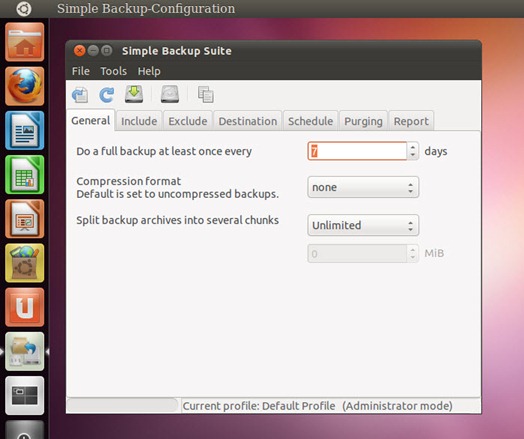Maximize the Simple Backup Suite window
Viewport: 524px width, 439px height.
[x=107, y=51]
